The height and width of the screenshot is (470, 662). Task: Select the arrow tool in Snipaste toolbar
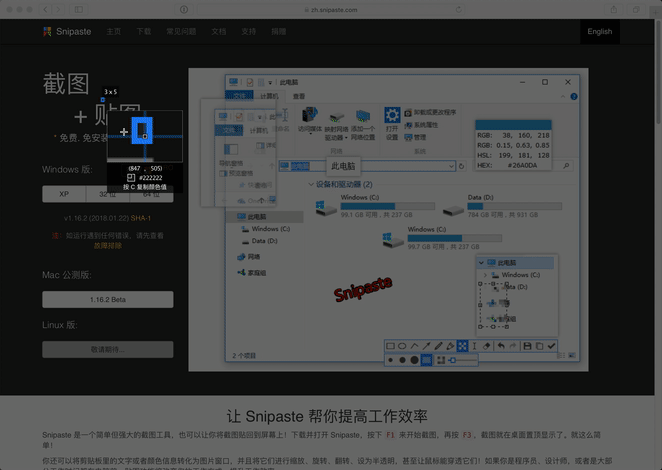click(426, 346)
